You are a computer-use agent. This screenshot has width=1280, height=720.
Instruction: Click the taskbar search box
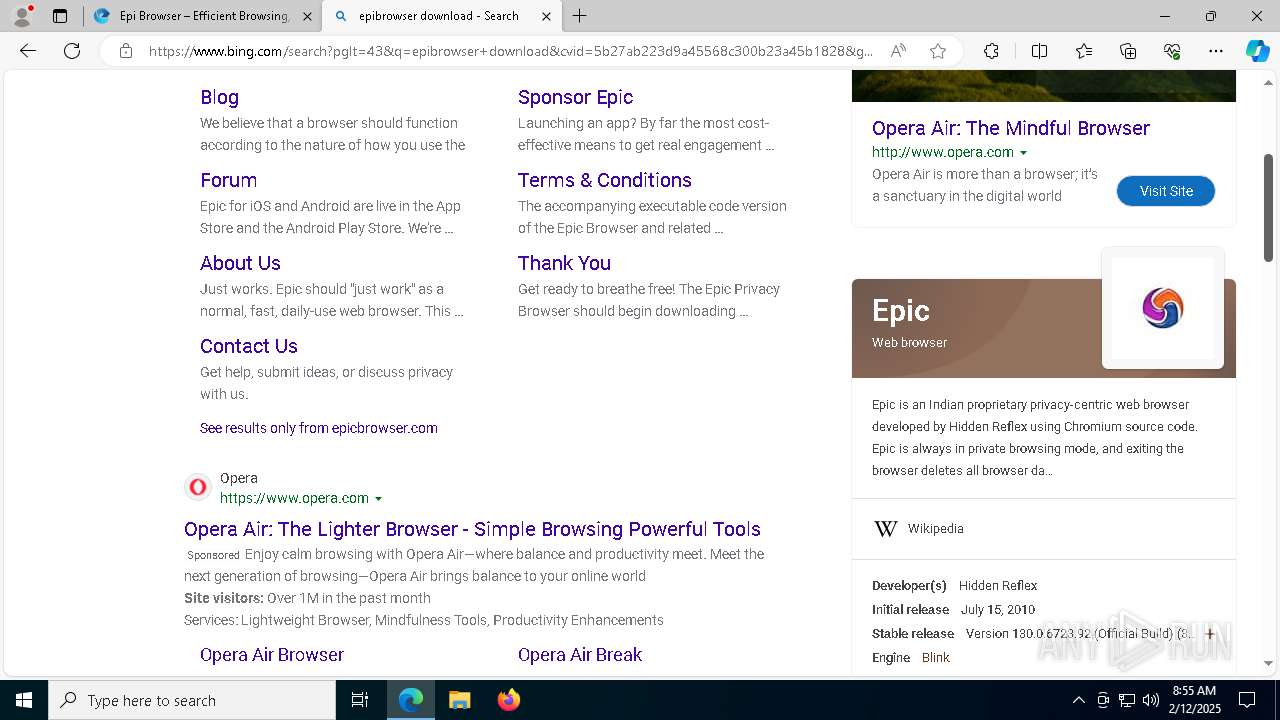[192, 700]
